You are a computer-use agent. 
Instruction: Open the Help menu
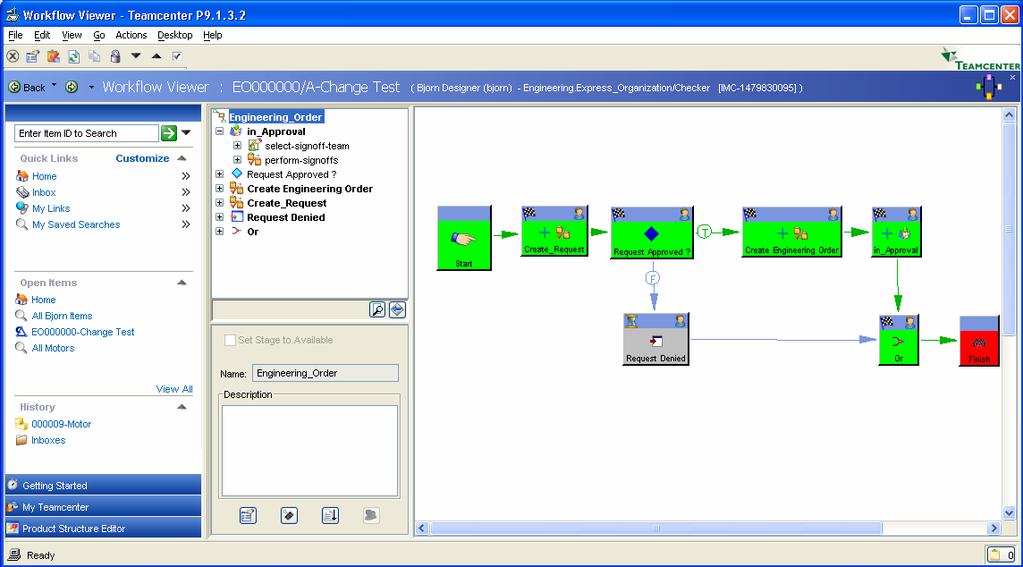213,35
